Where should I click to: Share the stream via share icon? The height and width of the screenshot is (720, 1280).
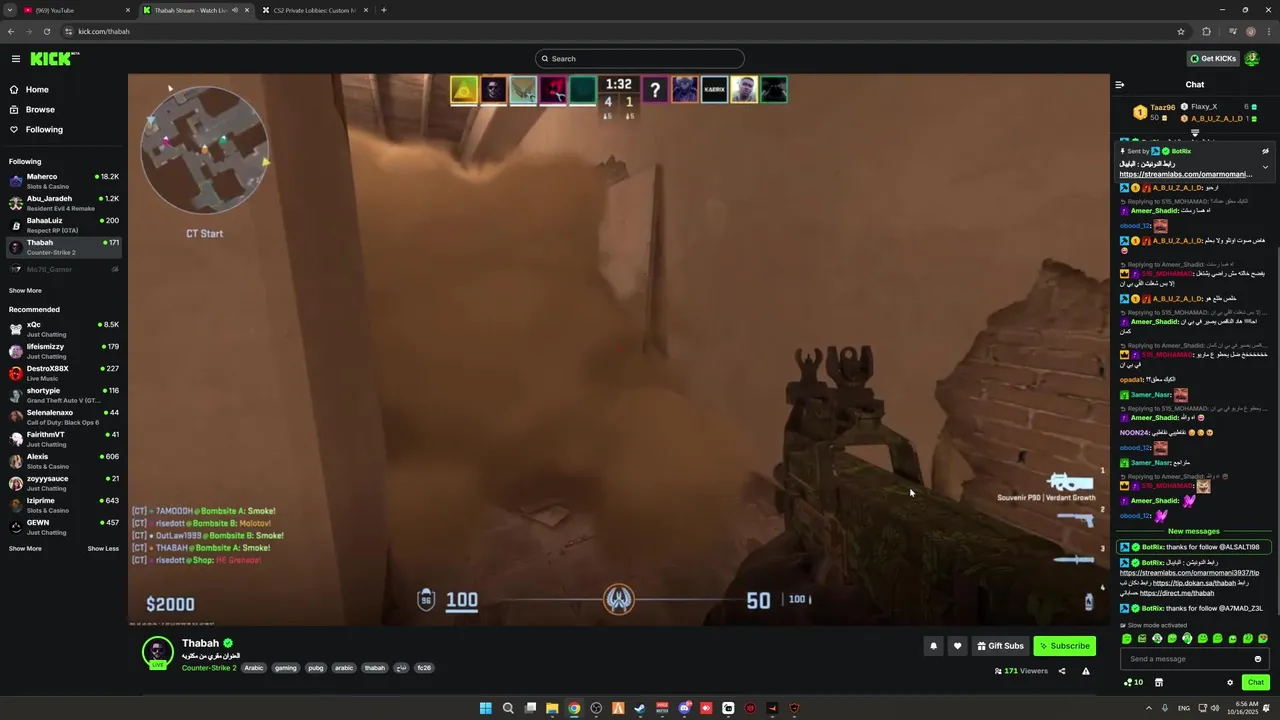click(x=1062, y=671)
